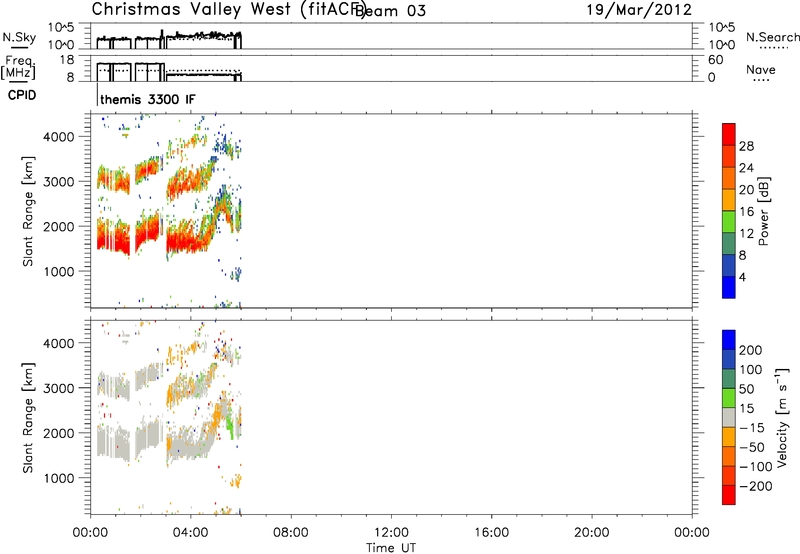Click the date '19/Mar/2012'
Viewport: 800px width, 554px height.
click(x=639, y=10)
